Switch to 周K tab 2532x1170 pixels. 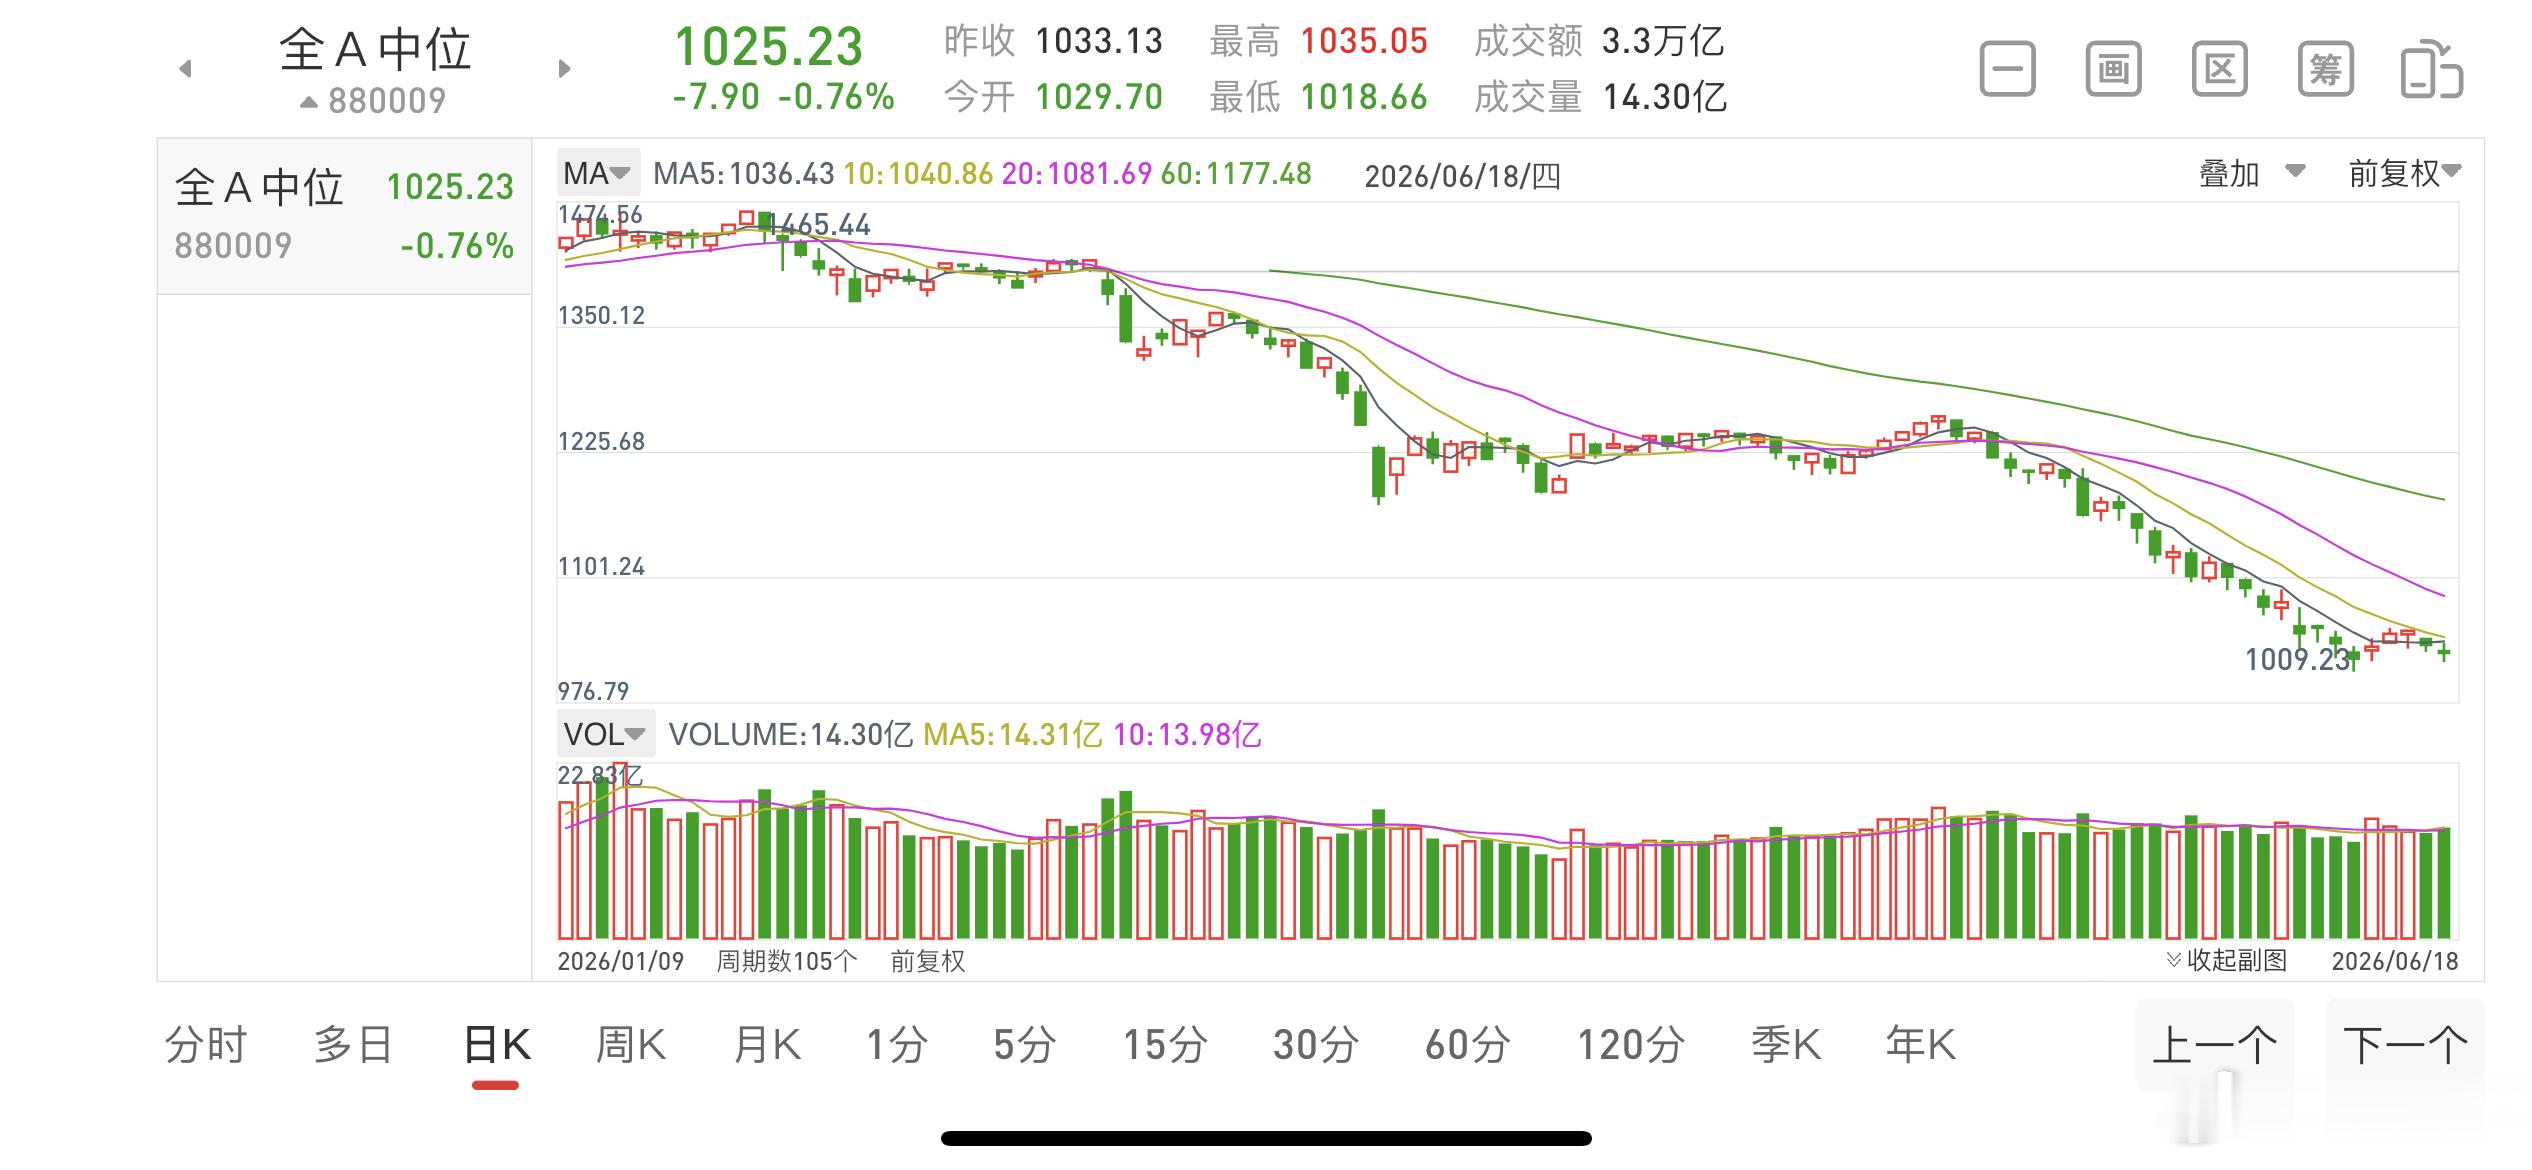[630, 1045]
